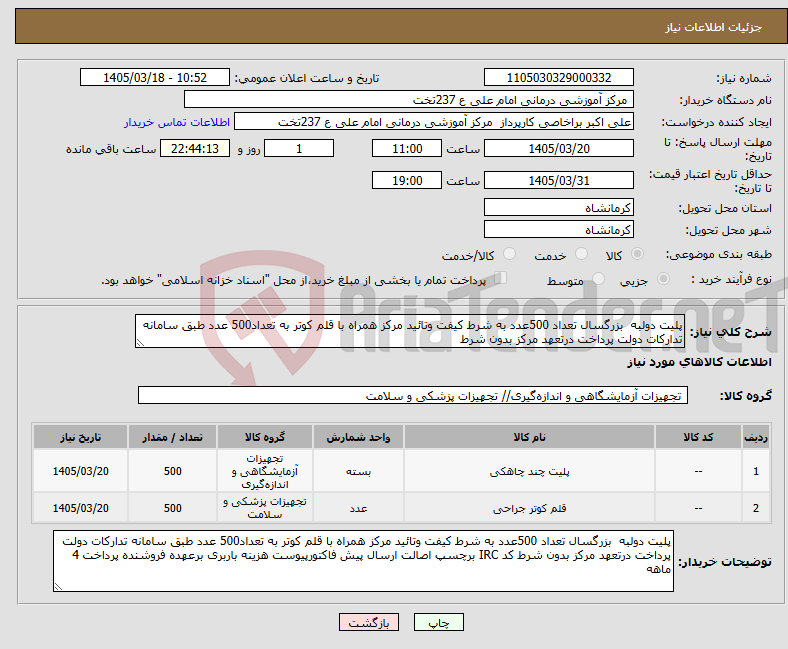Select the متوسط purchase type radio
Image resolution: width=788 pixels, height=649 pixels.
point(598,279)
